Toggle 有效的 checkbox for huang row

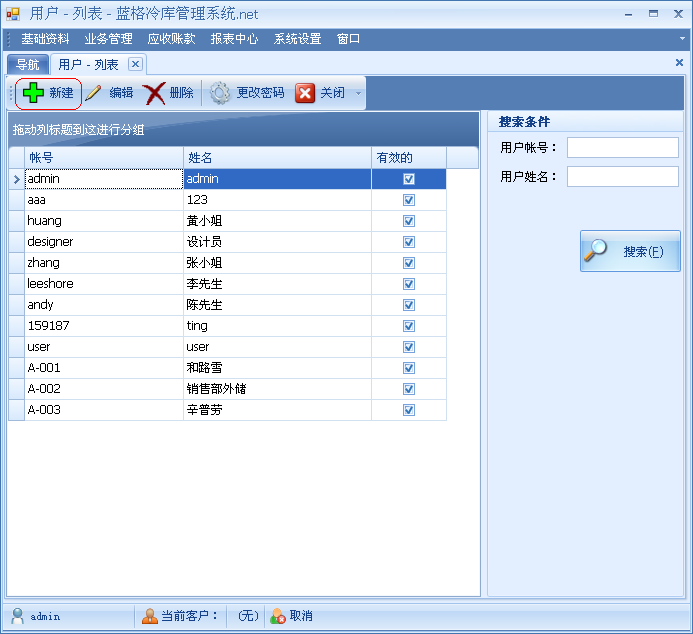tap(408, 221)
